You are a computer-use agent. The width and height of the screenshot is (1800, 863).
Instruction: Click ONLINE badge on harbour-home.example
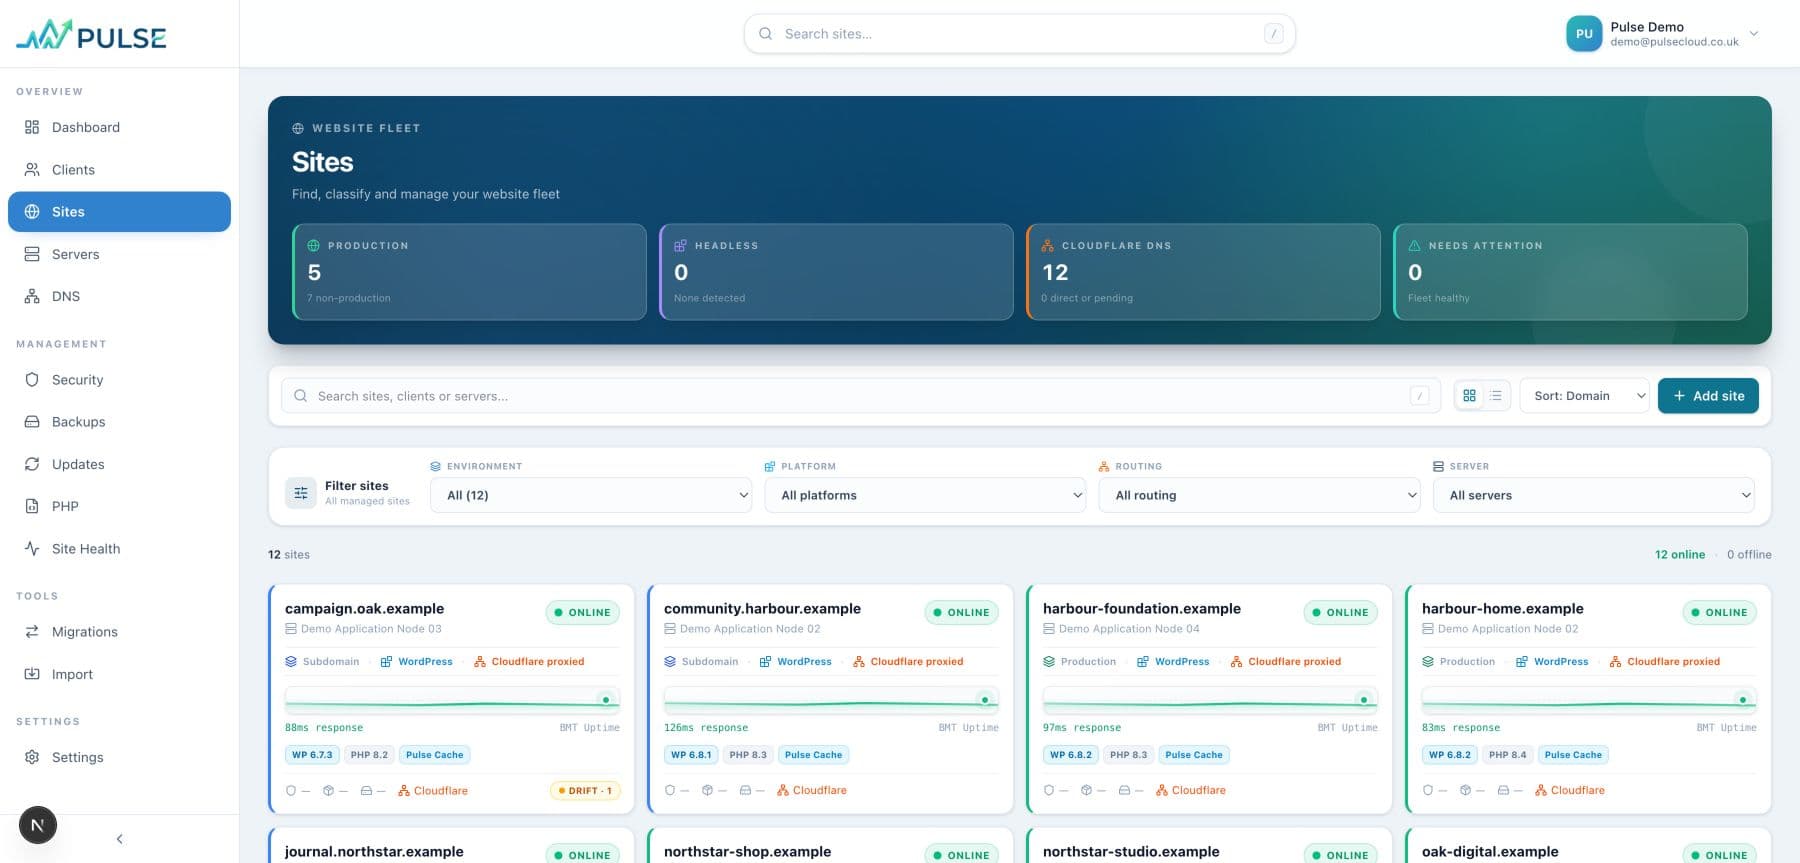pyautogui.click(x=1719, y=612)
